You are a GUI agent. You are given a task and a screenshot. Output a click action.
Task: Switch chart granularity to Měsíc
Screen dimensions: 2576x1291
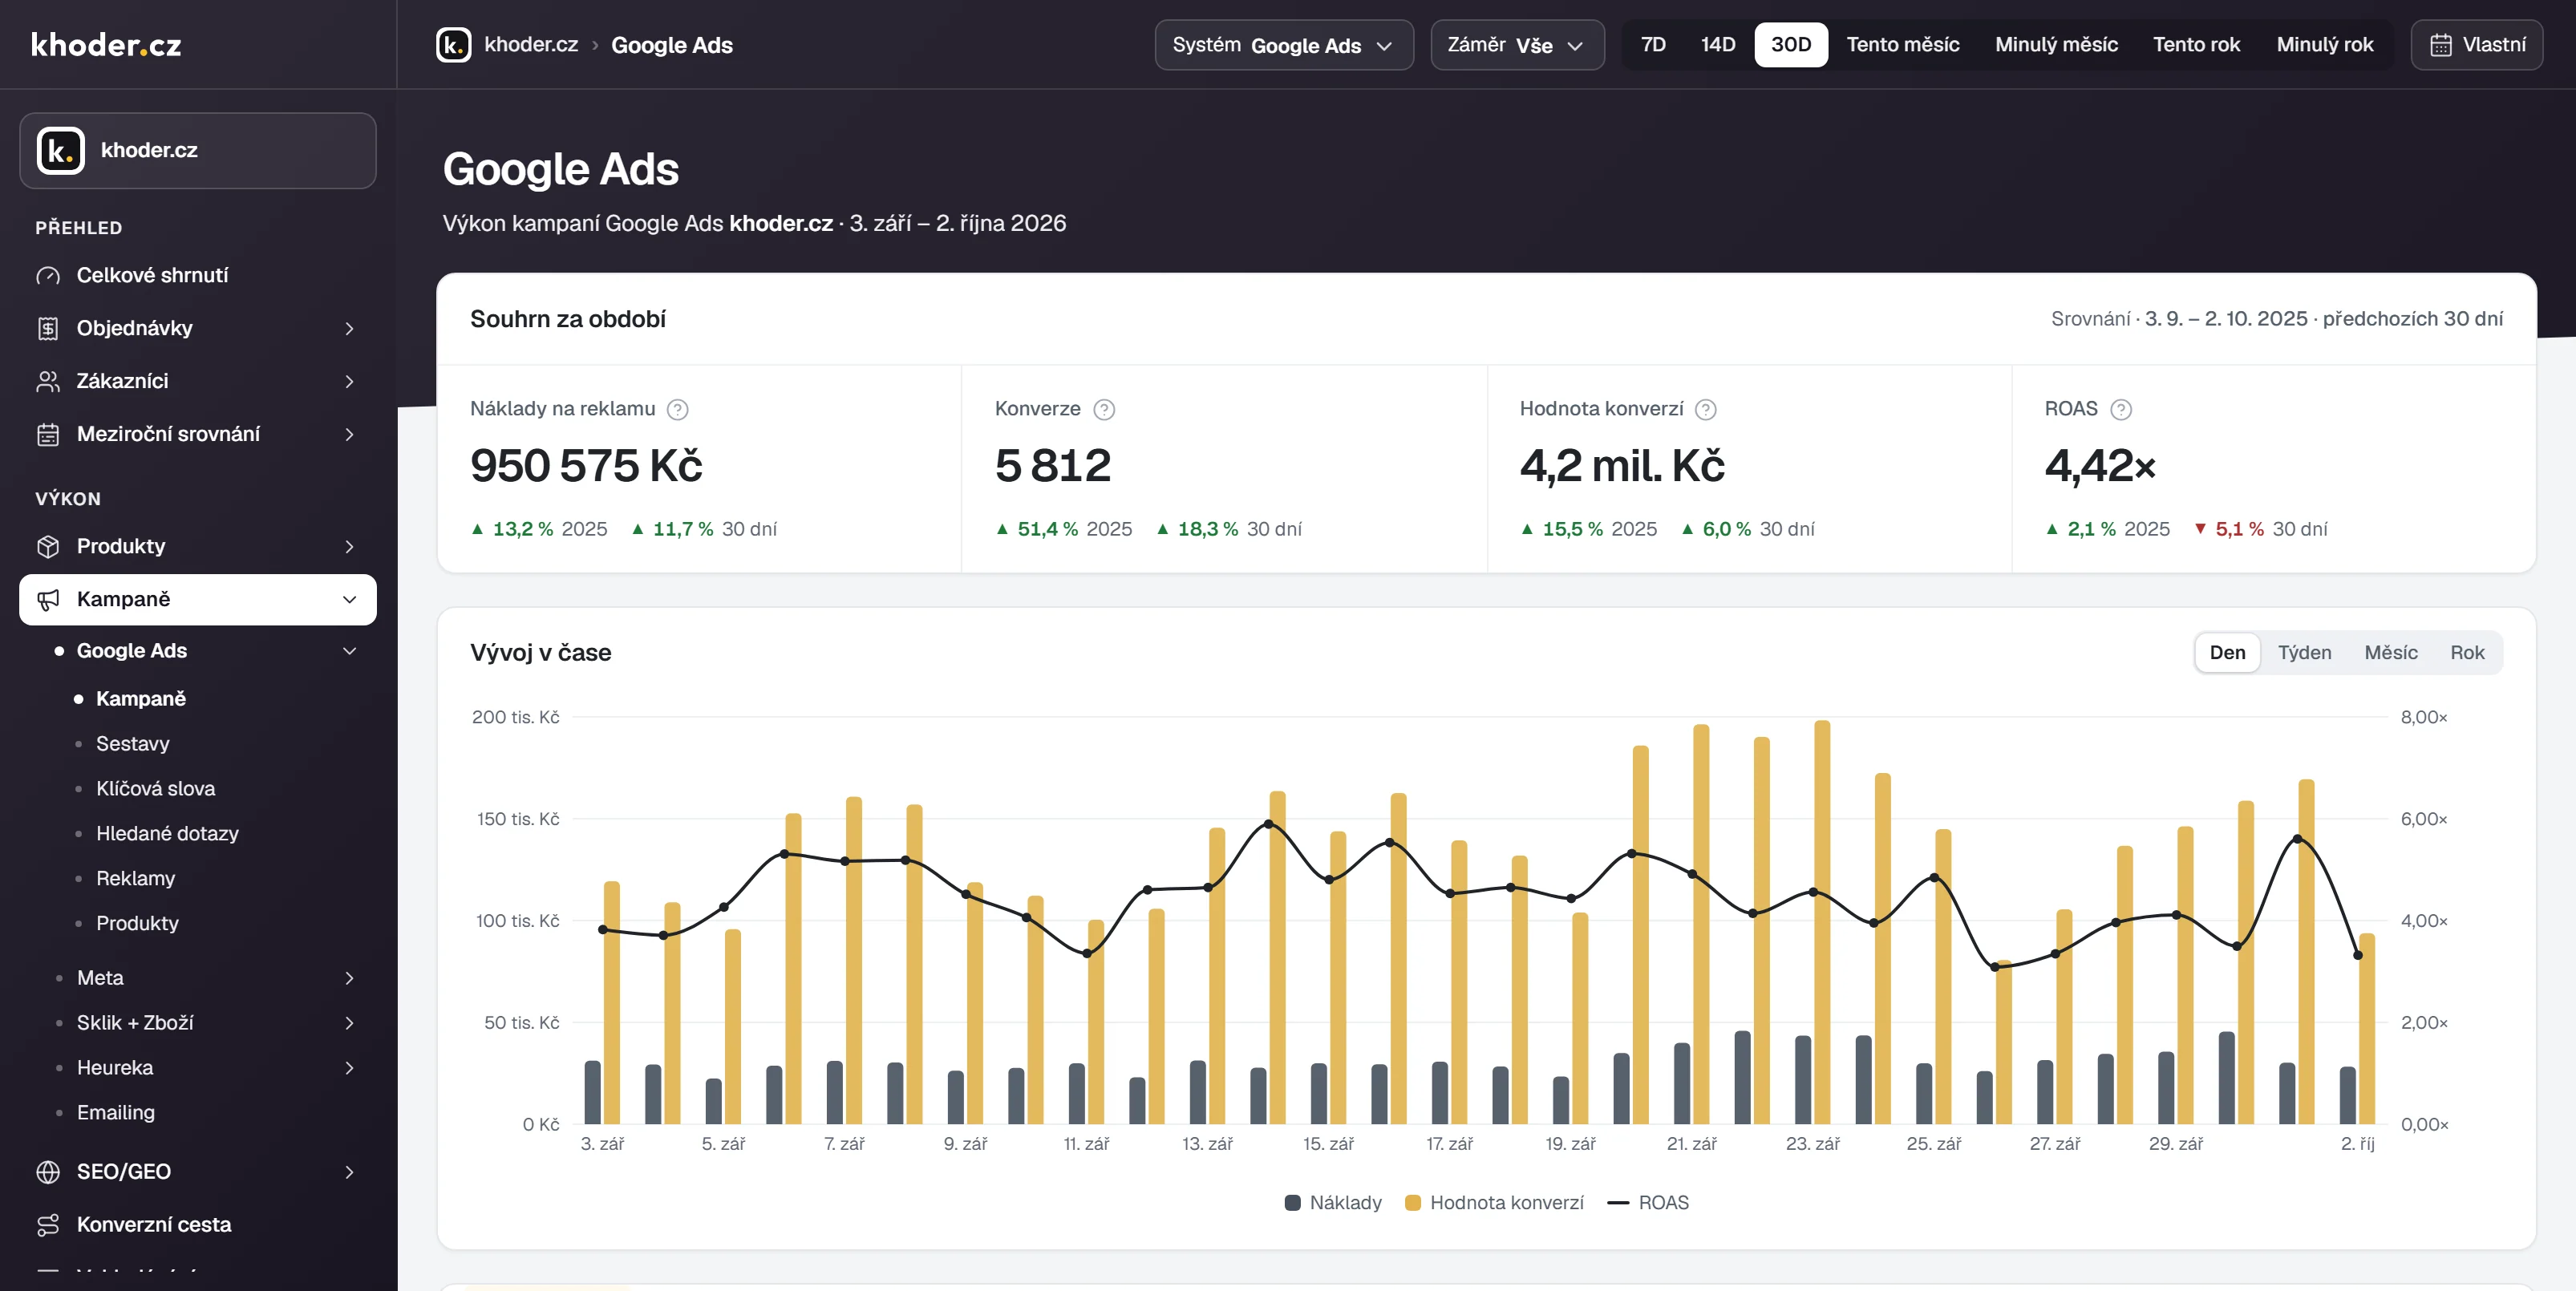tap(2390, 652)
